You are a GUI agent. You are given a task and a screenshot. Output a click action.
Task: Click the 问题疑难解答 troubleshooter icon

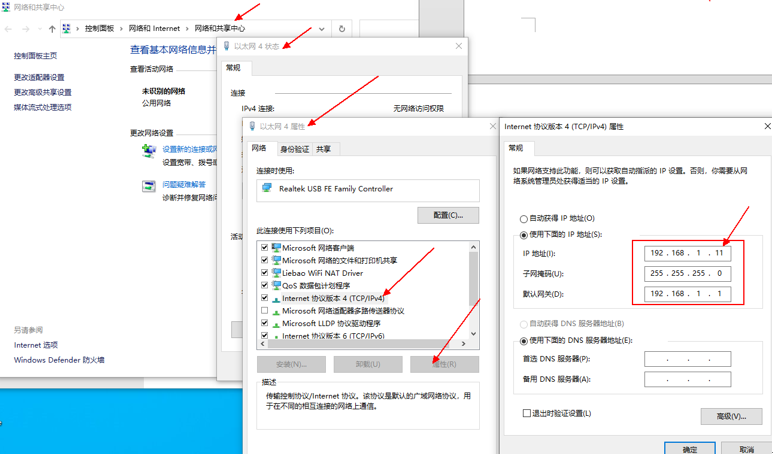click(149, 185)
